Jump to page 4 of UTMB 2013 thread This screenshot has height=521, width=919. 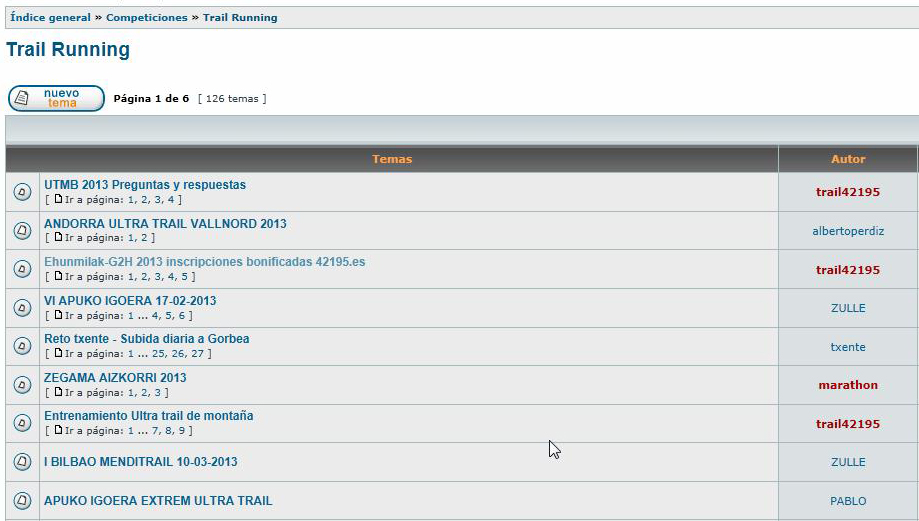click(x=171, y=200)
